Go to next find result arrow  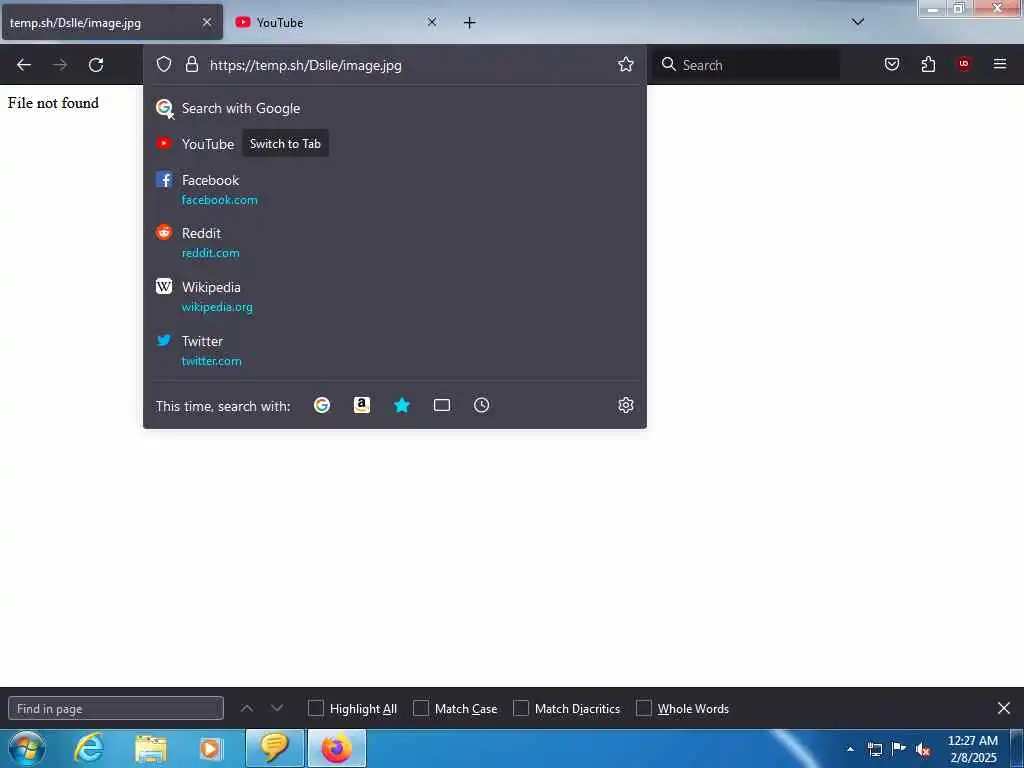277,708
